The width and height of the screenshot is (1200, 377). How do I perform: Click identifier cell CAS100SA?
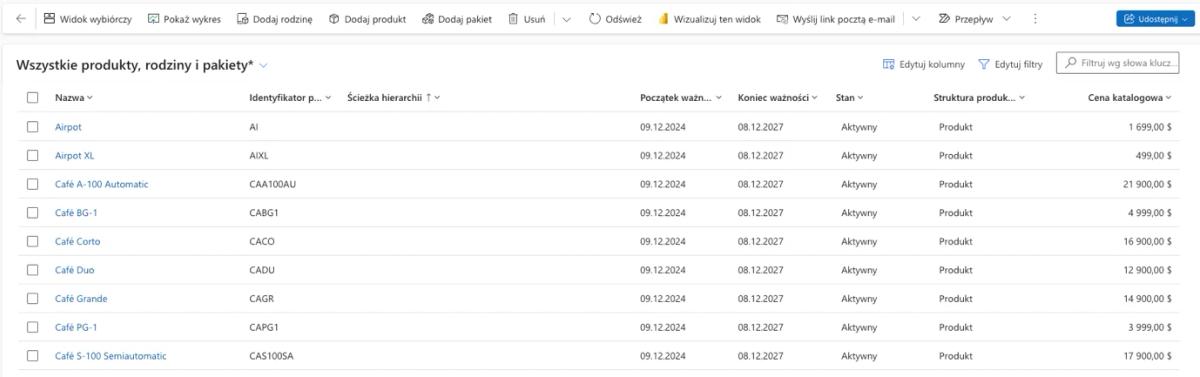click(x=272, y=356)
